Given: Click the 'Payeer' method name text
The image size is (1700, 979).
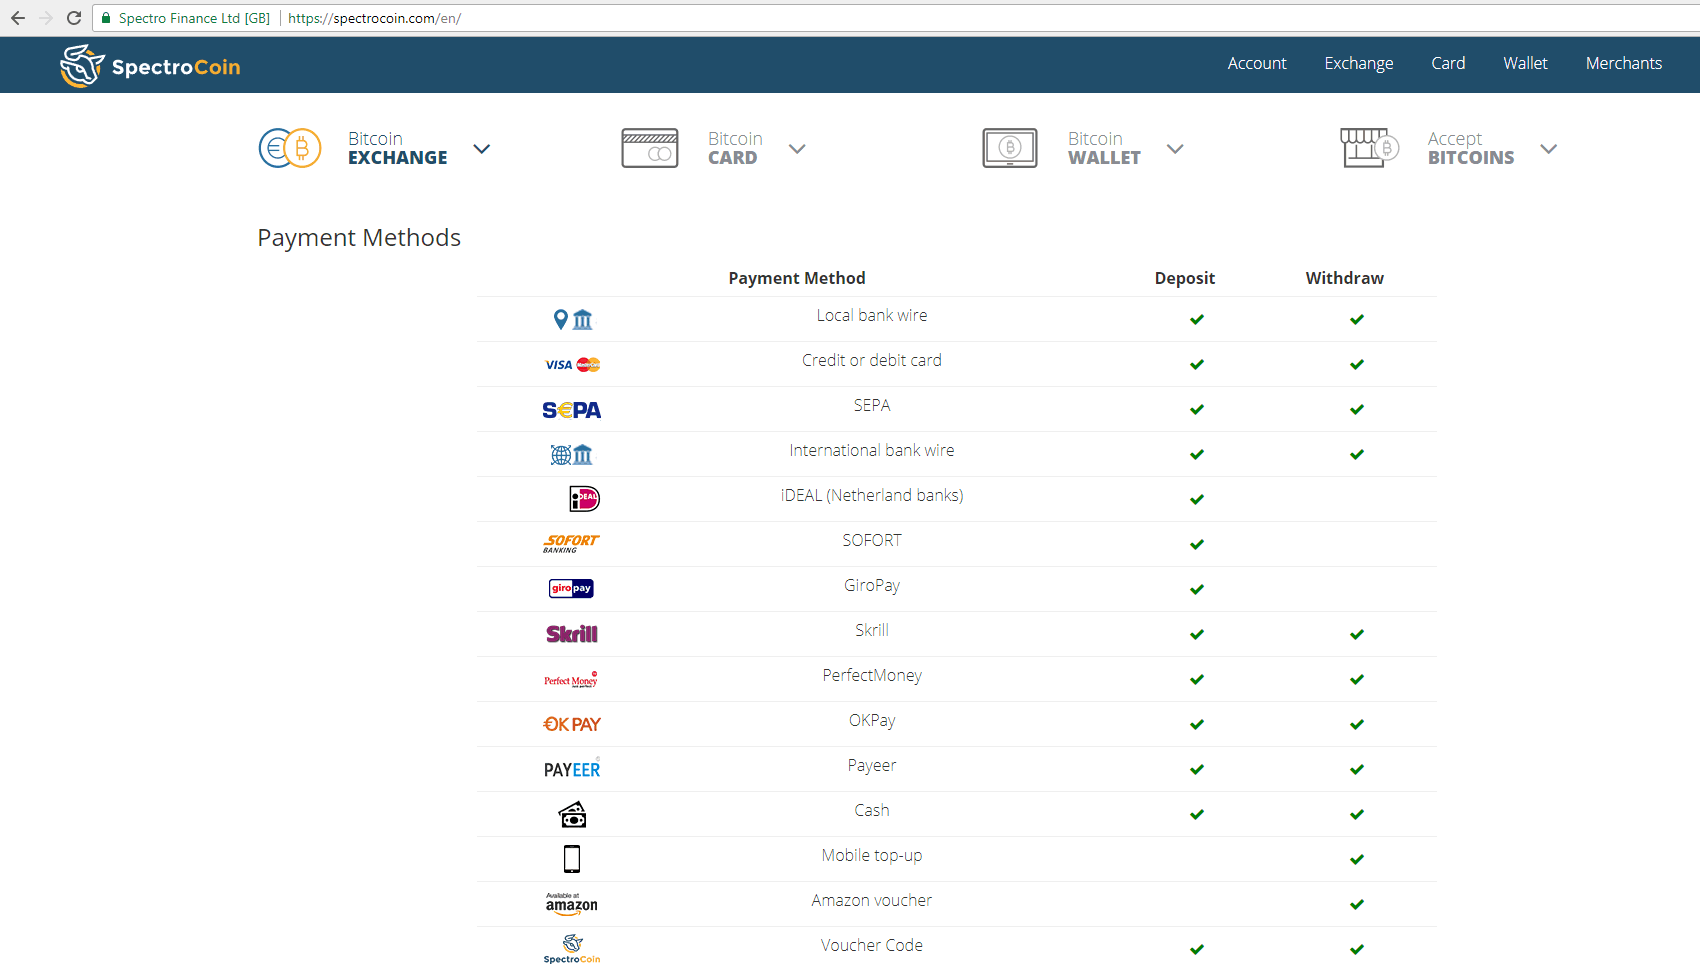Looking at the screenshot, I should pos(872,765).
